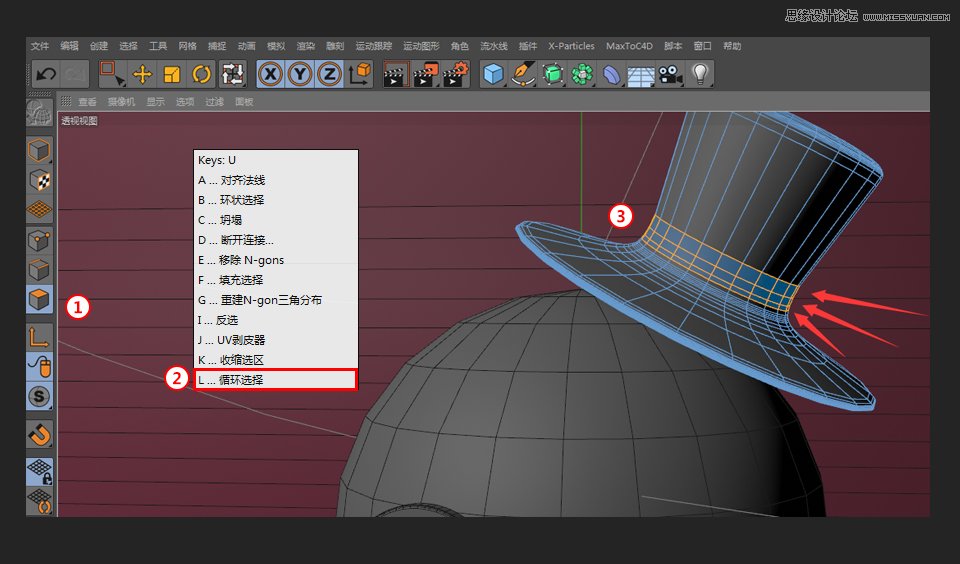
Task: Click the Undo arrow button
Action: click(x=45, y=74)
